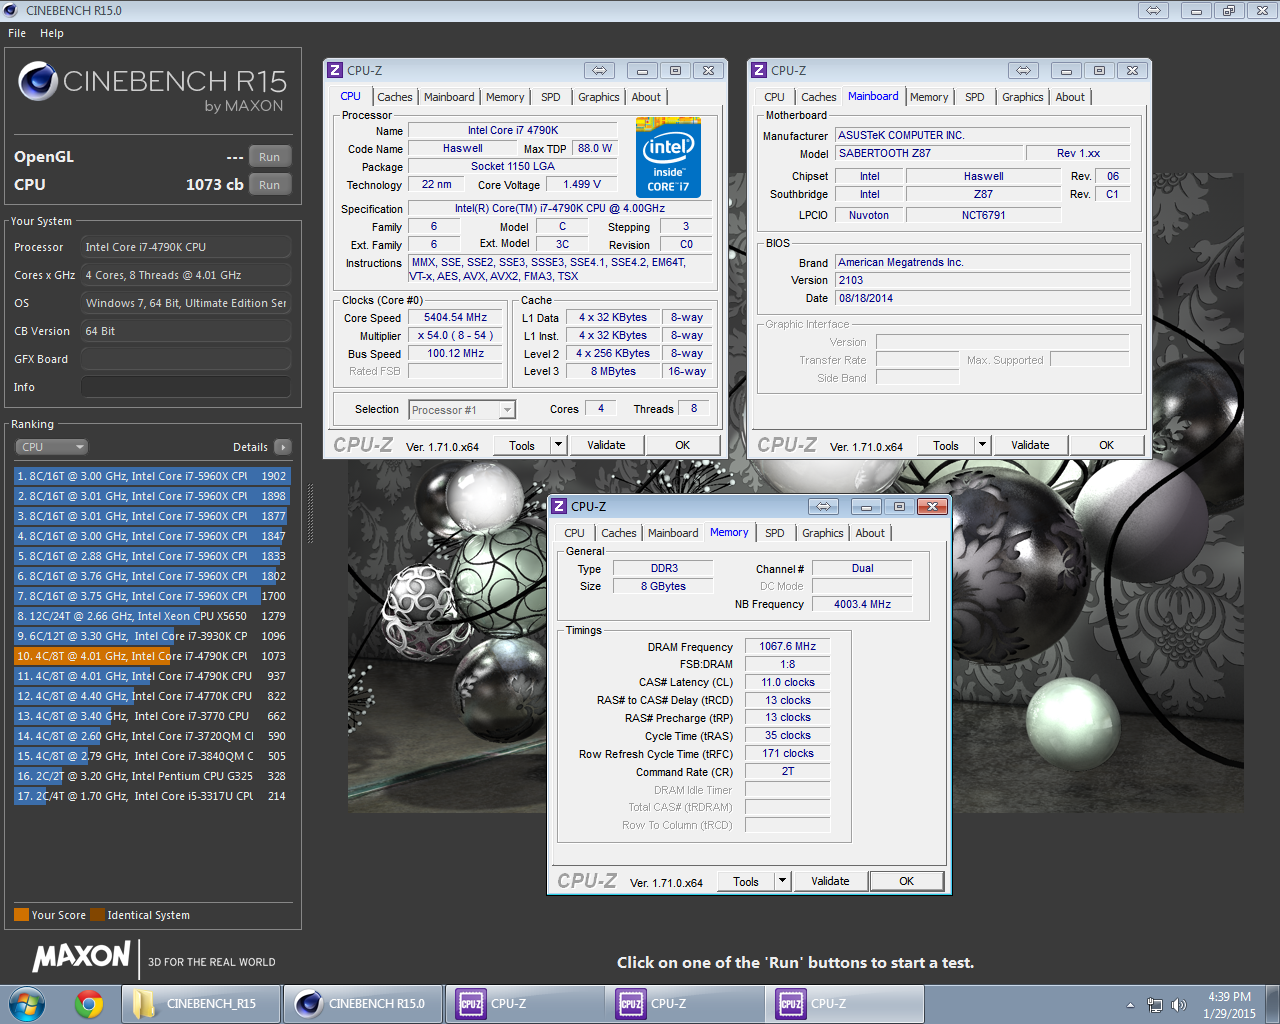Click the Intel inside Core i7 logo
This screenshot has height=1024, width=1280.
668,157
